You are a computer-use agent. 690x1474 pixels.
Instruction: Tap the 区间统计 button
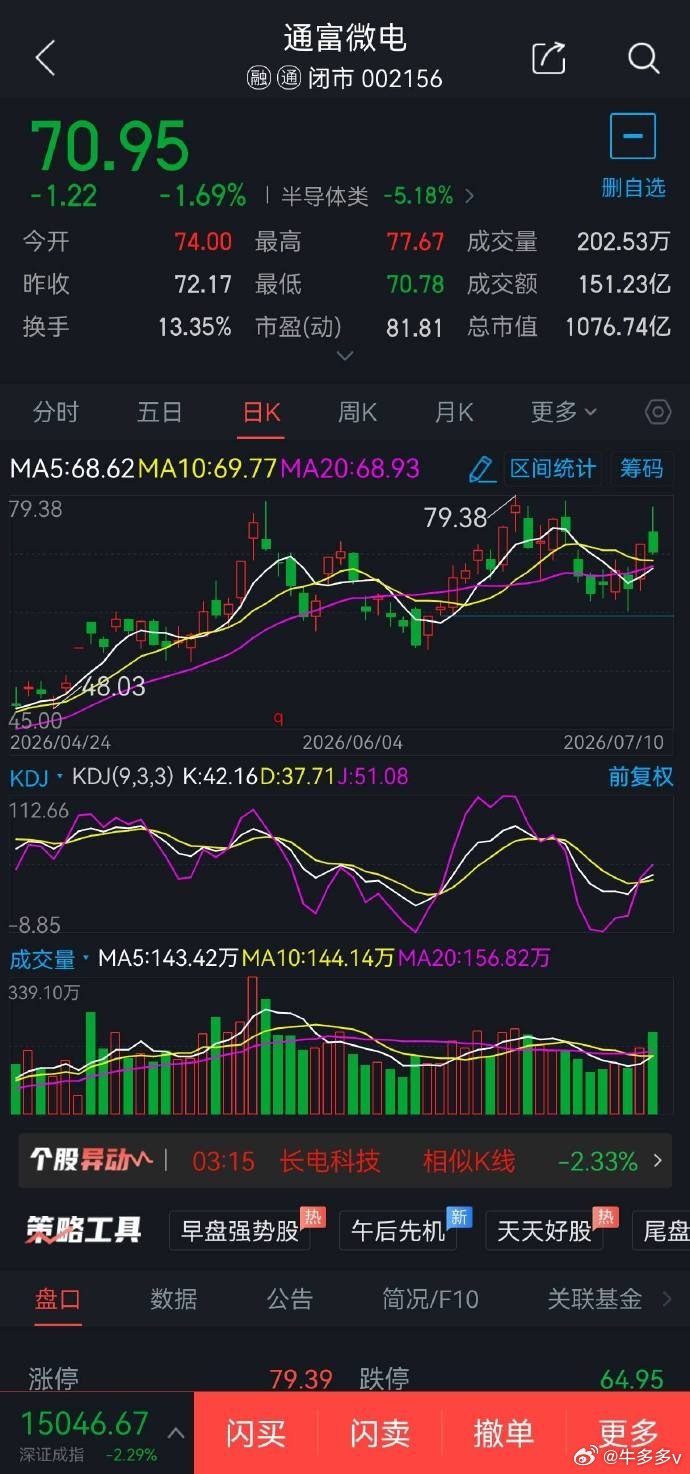click(x=552, y=468)
